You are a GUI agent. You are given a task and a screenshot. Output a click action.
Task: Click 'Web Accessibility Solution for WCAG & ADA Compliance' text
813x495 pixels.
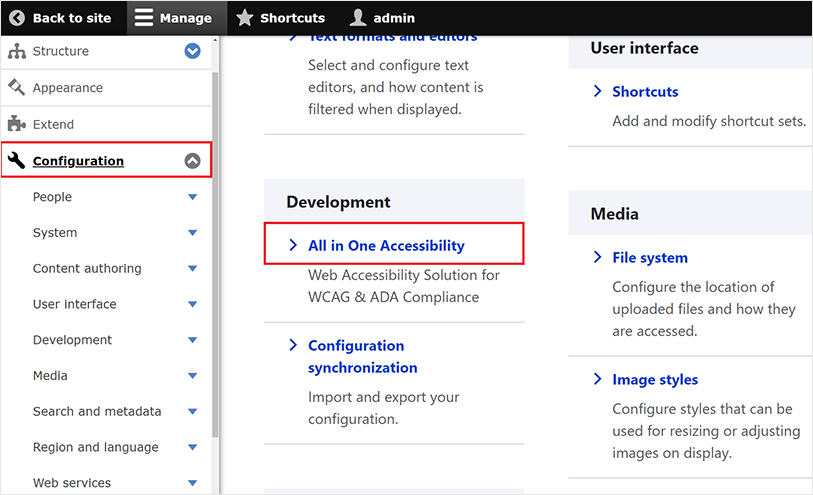click(x=404, y=286)
